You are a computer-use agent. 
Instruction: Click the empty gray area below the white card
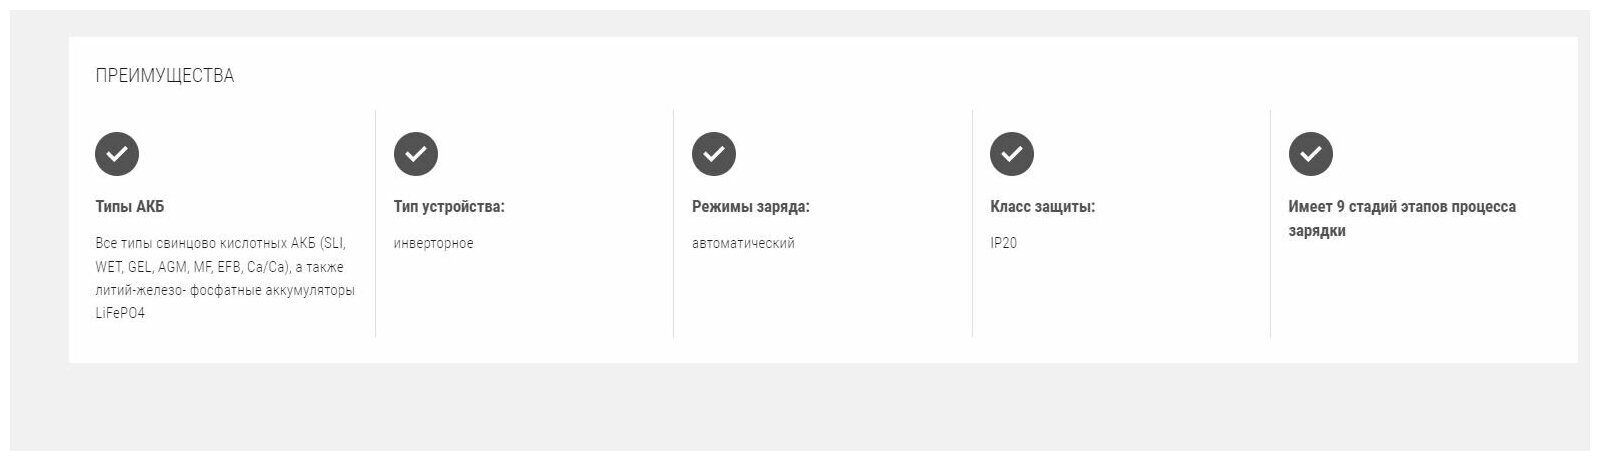point(800,405)
